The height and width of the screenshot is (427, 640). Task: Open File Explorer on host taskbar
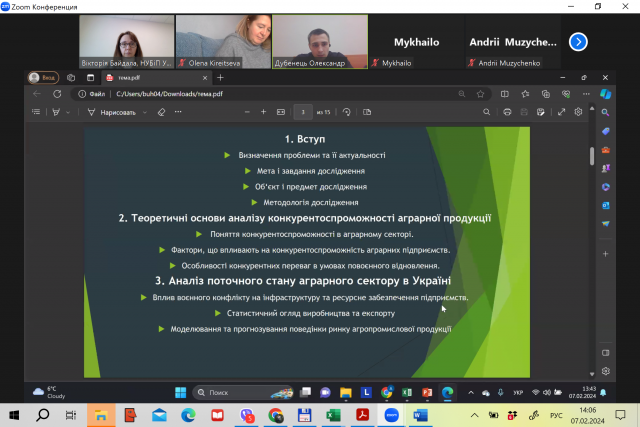point(101,416)
